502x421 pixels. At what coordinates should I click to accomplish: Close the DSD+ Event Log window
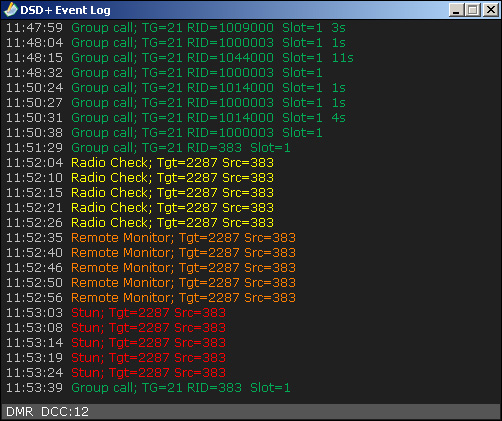click(490, 10)
